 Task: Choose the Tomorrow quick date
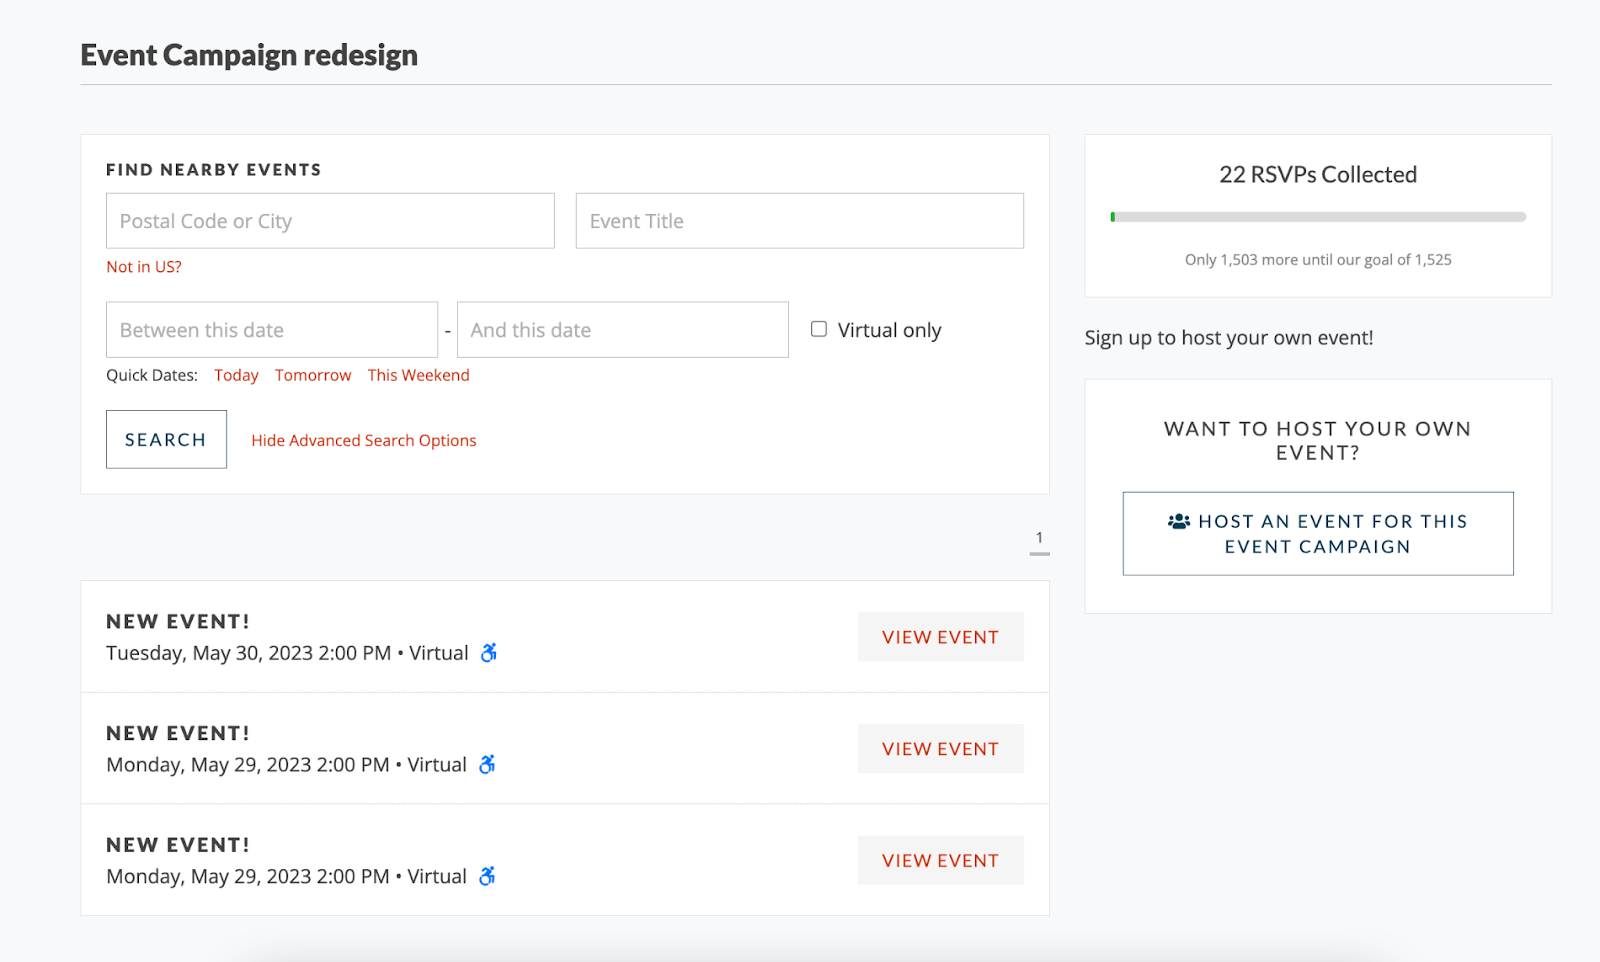(313, 375)
